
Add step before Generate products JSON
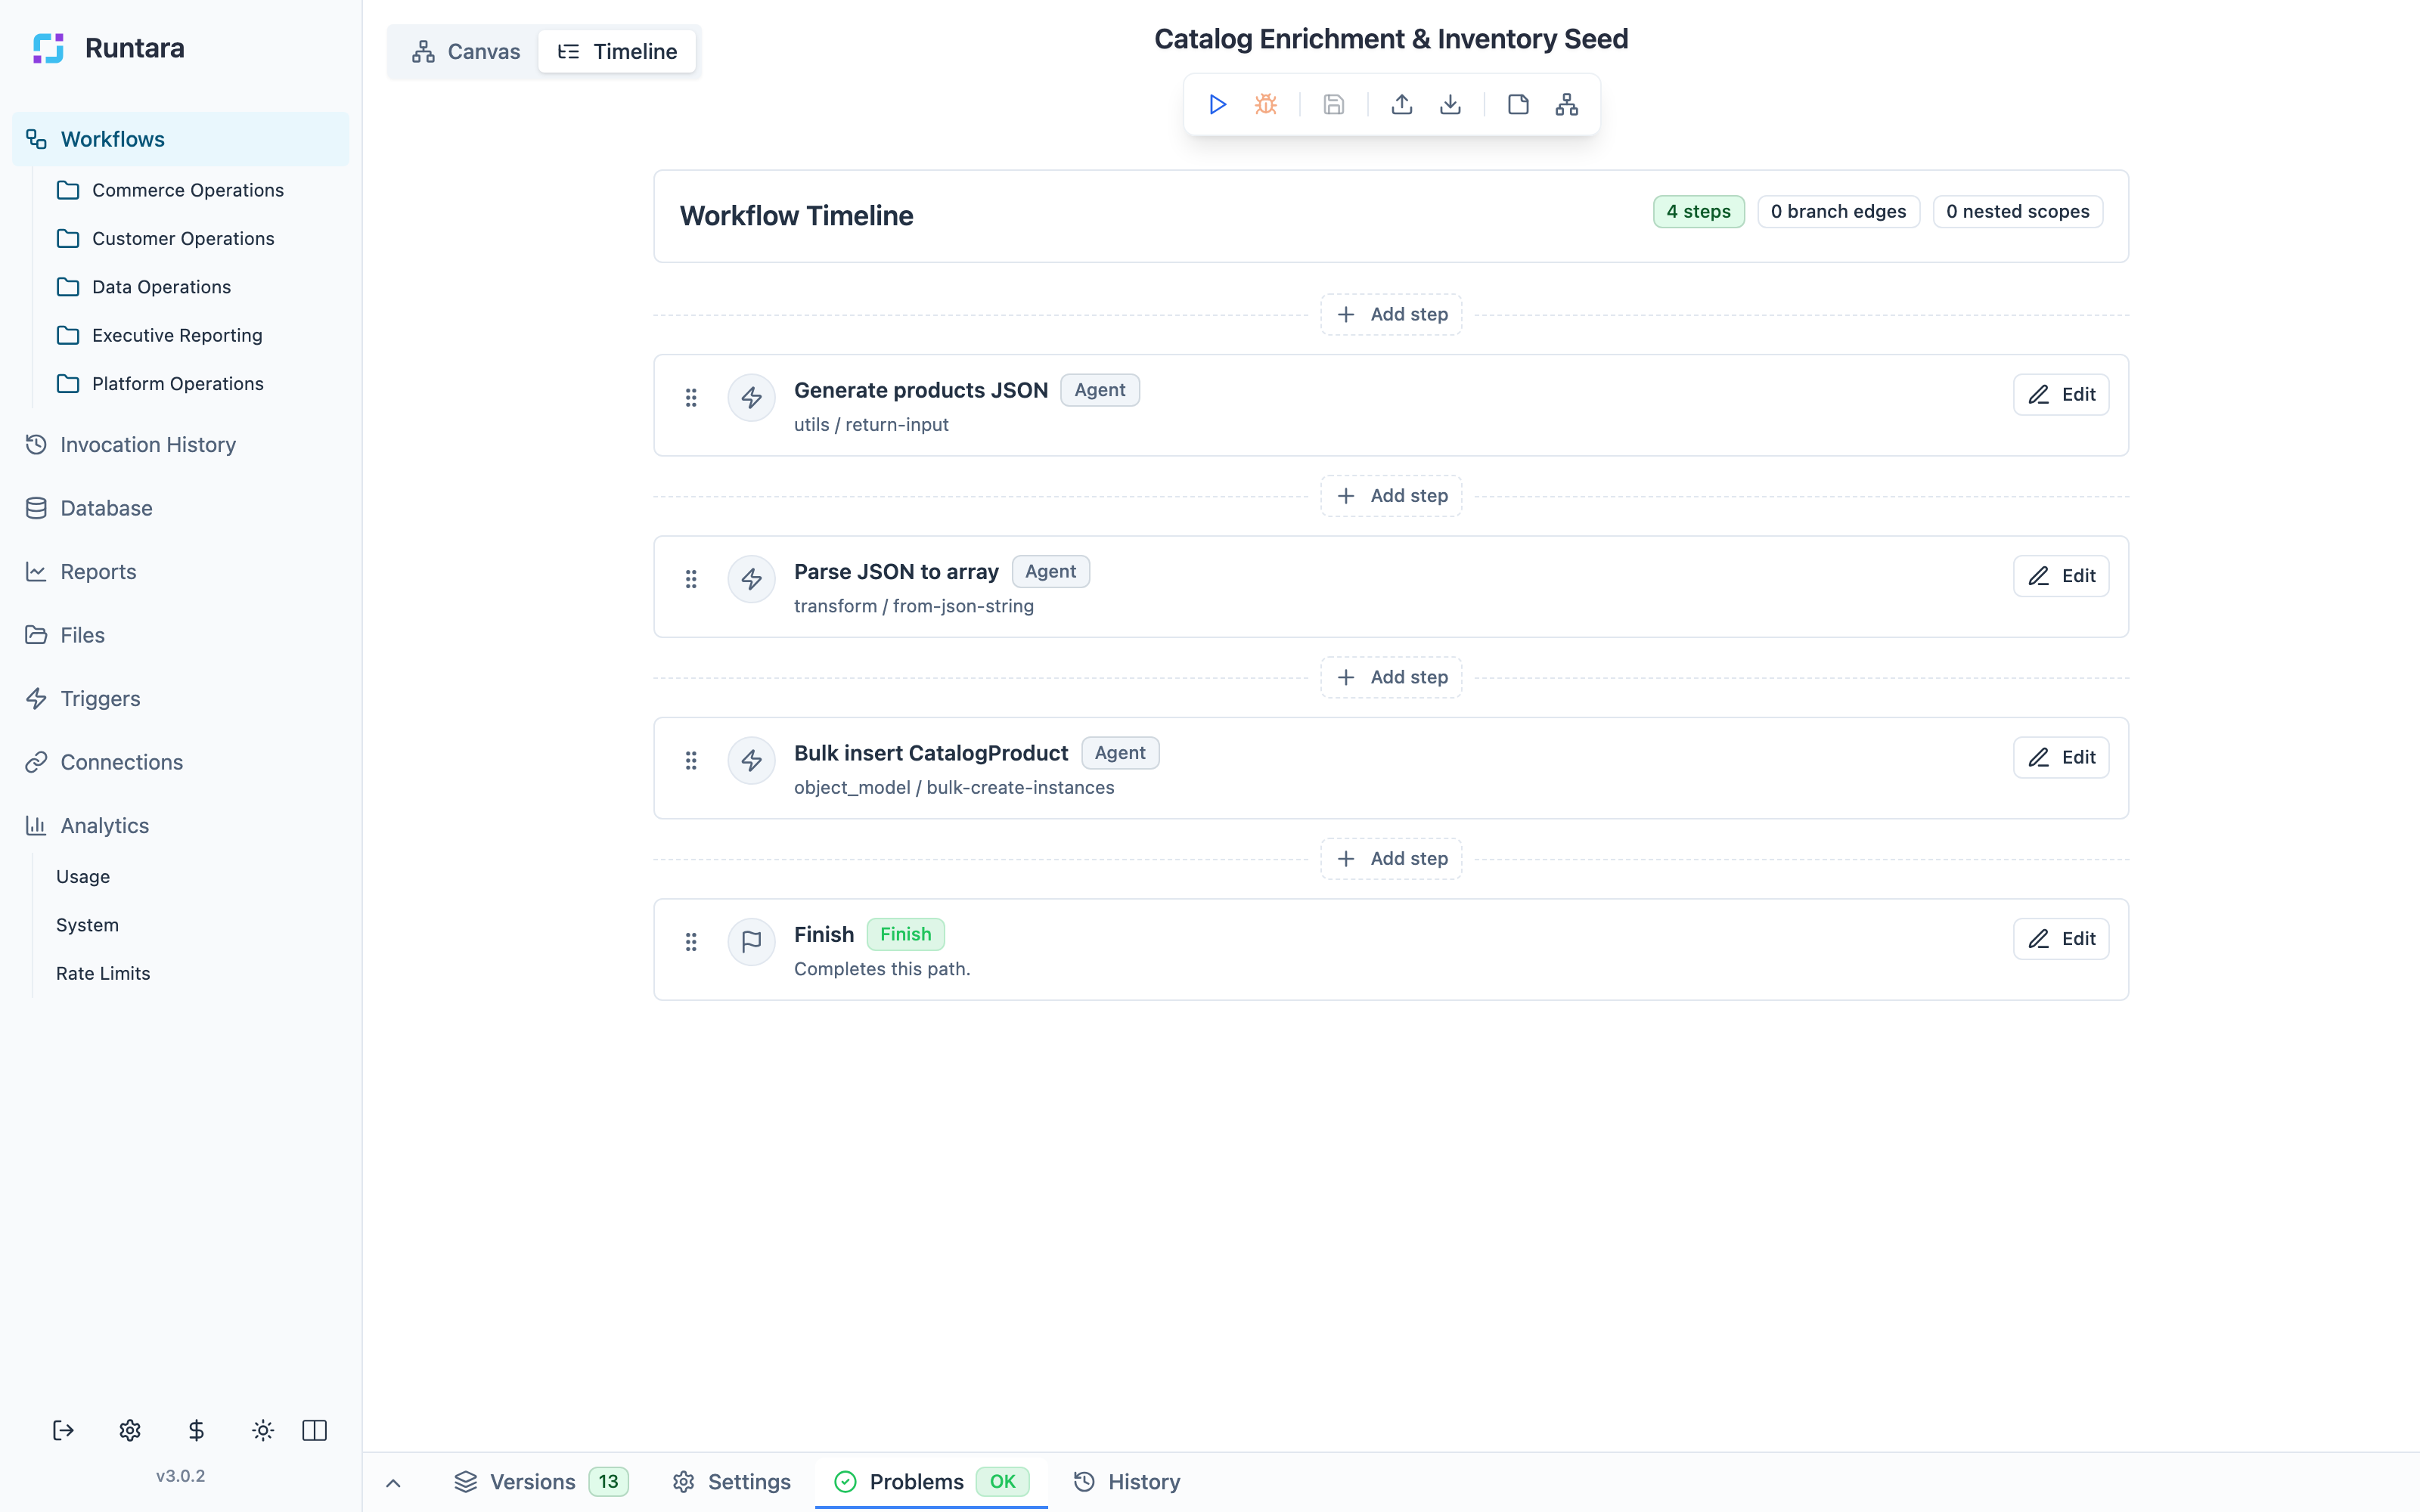coord(1391,314)
